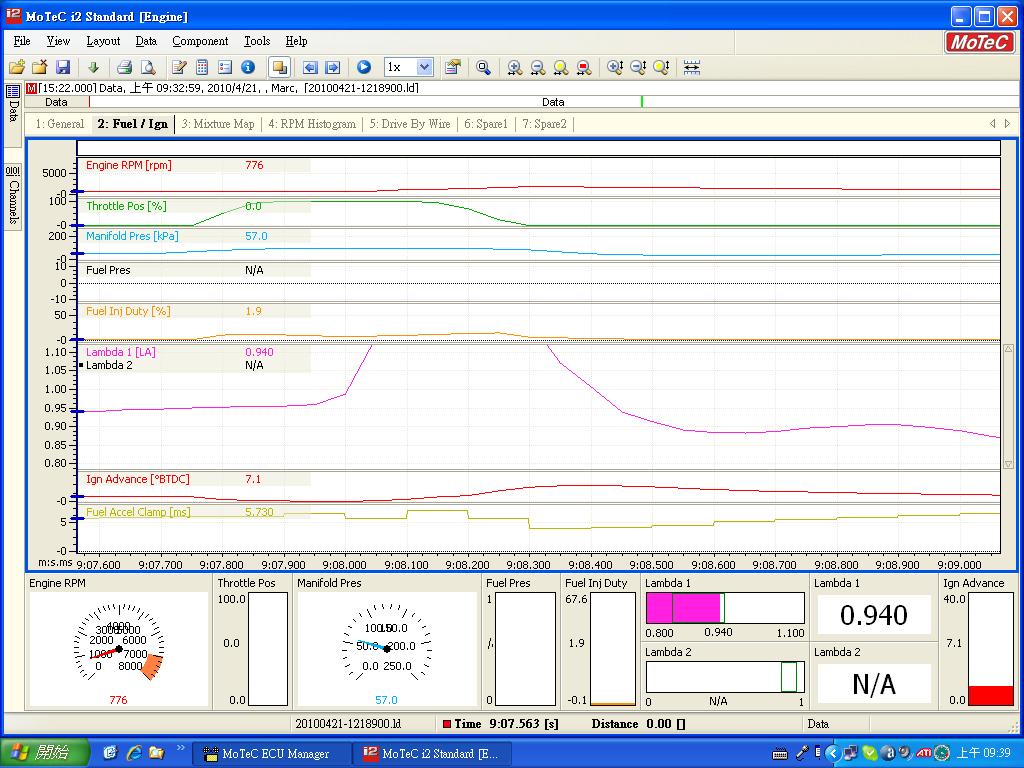Switch to MoTeC ECU Manager in the taskbar
This screenshot has height=768, width=1024.
(272, 754)
